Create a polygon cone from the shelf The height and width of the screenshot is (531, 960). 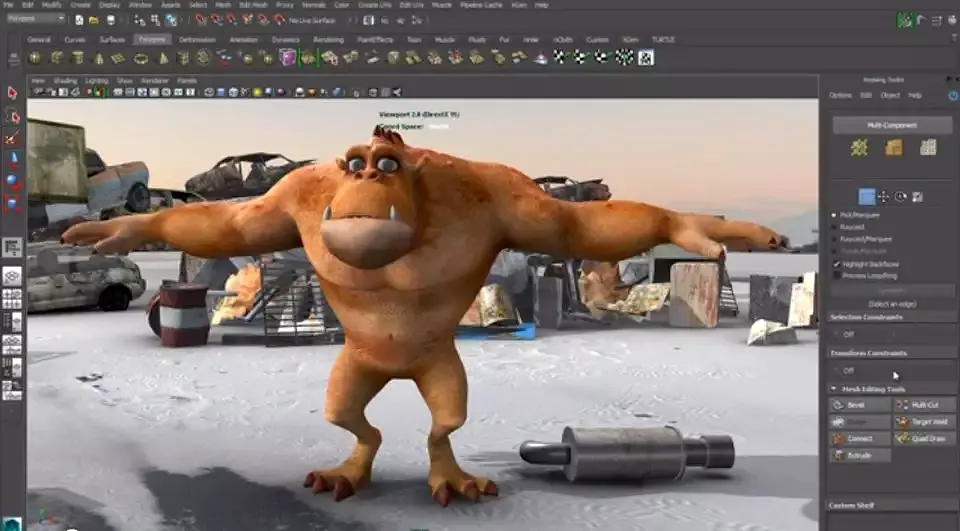[x=99, y=58]
